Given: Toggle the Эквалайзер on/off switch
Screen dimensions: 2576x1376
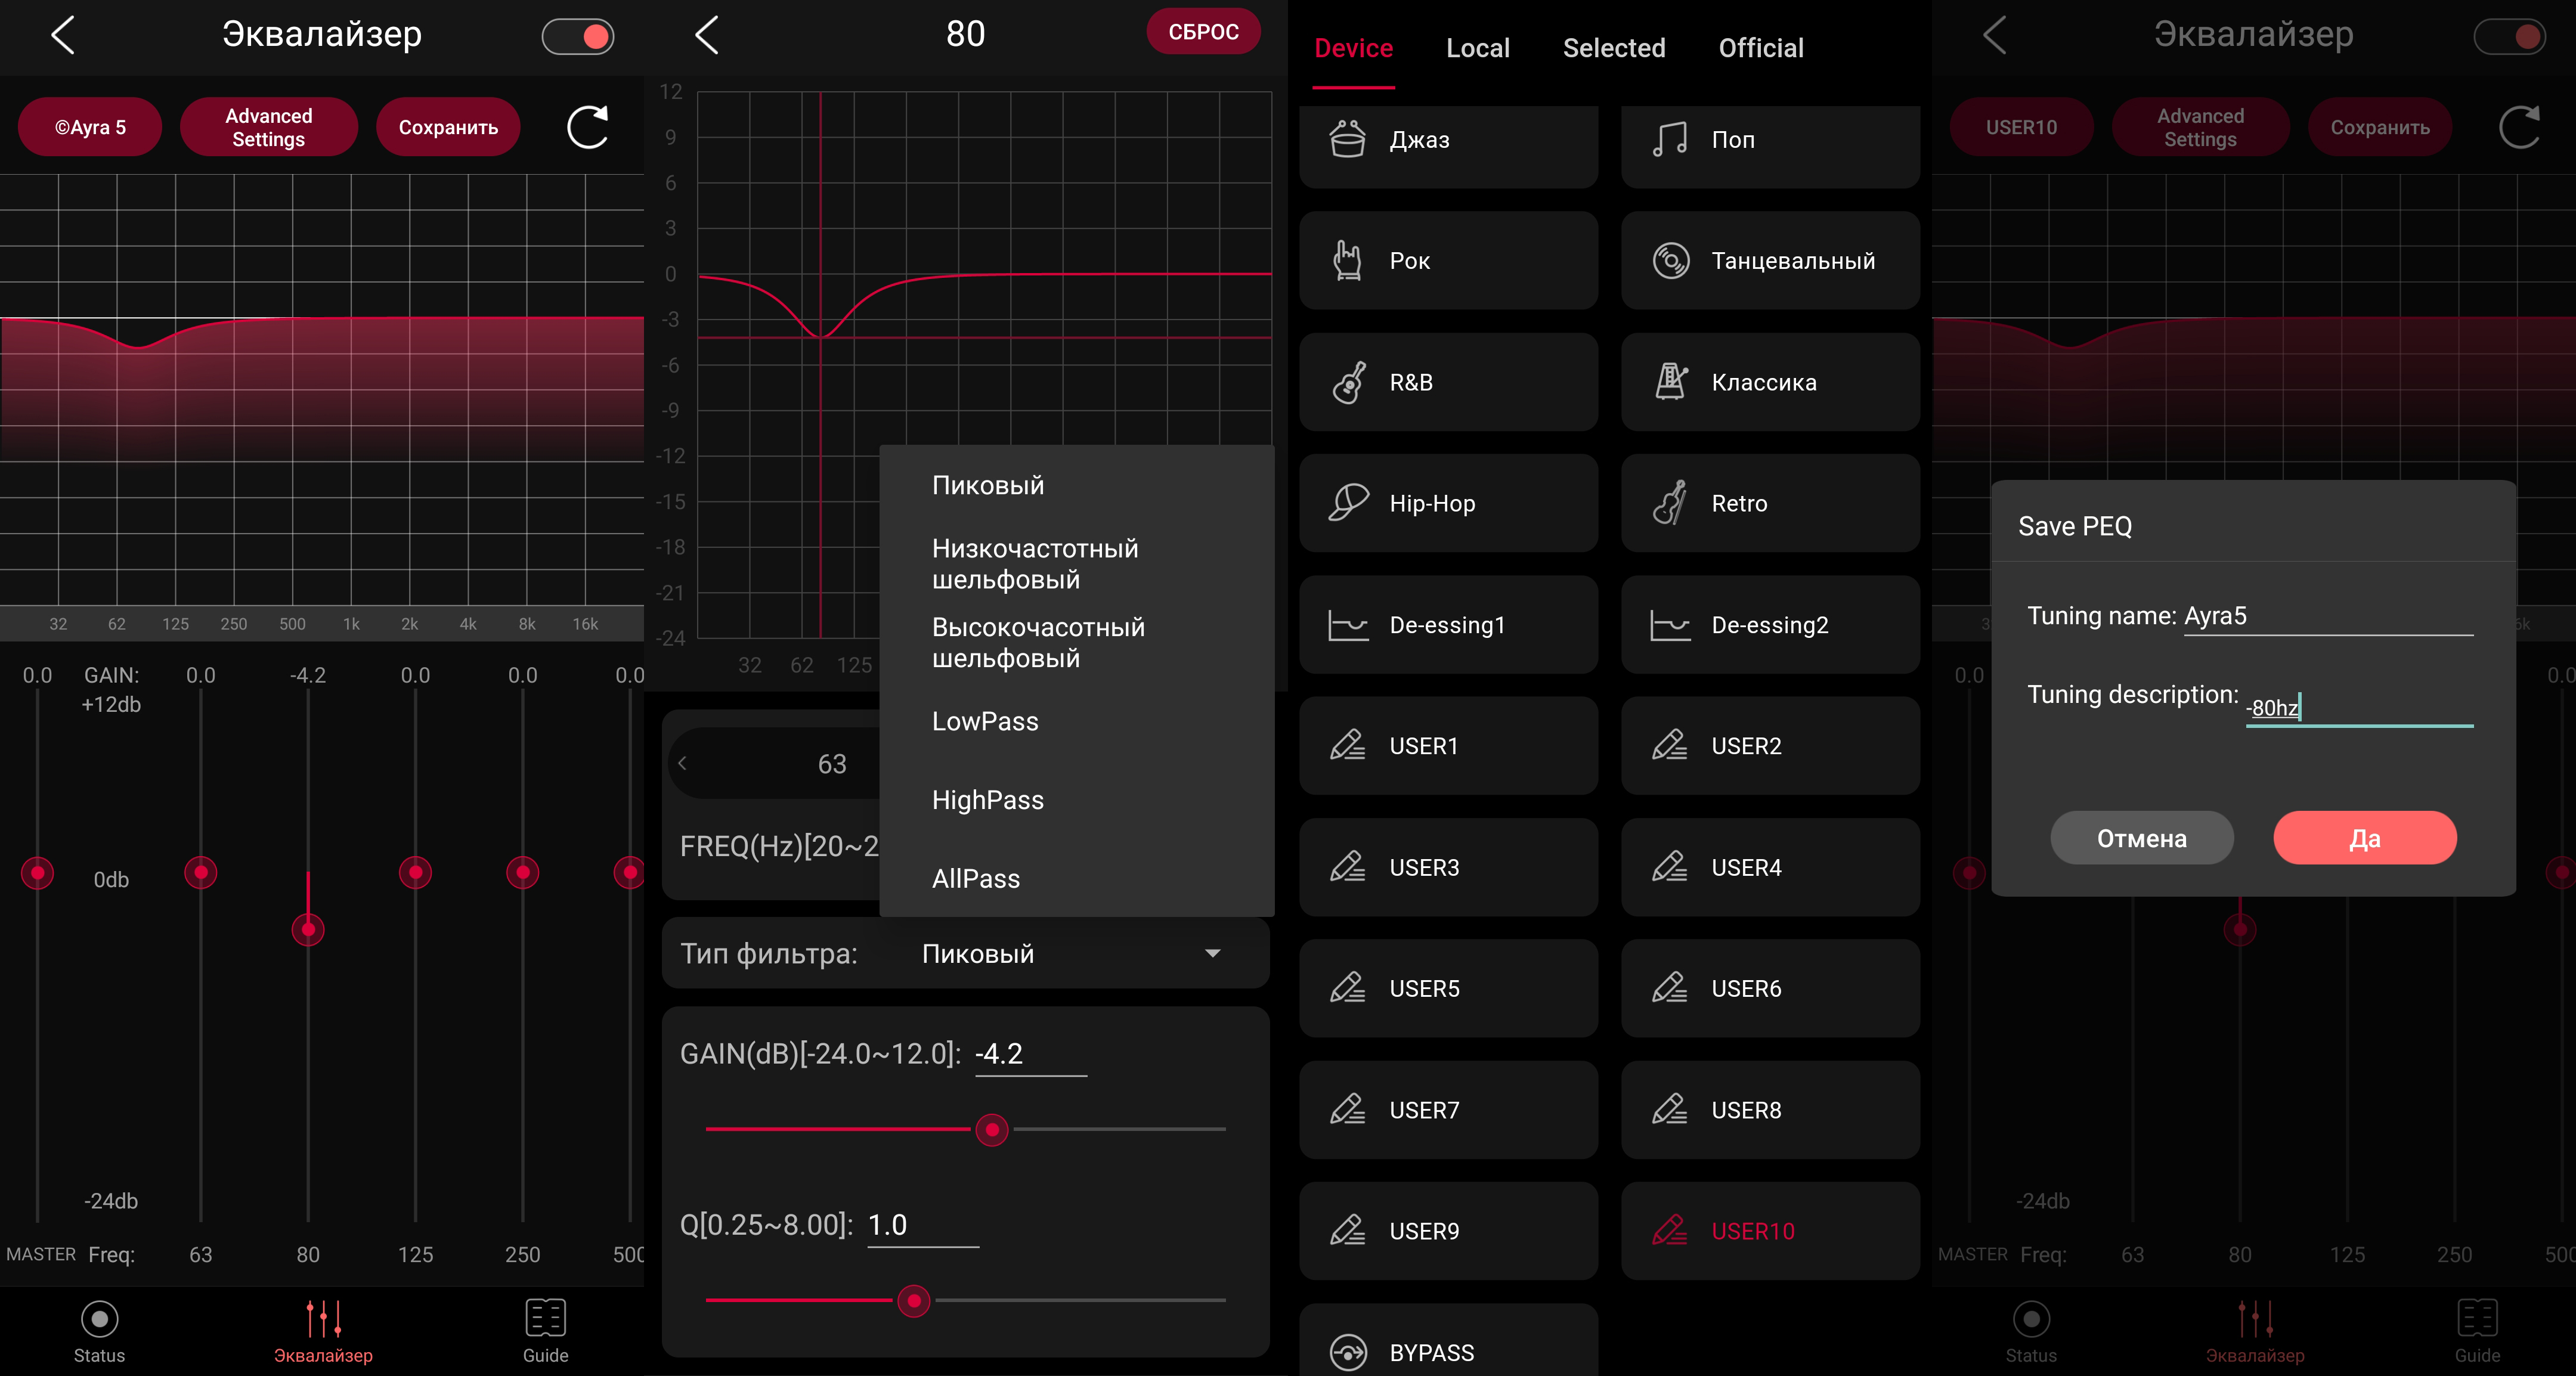Looking at the screenshot, I should (x=578, y=37).
